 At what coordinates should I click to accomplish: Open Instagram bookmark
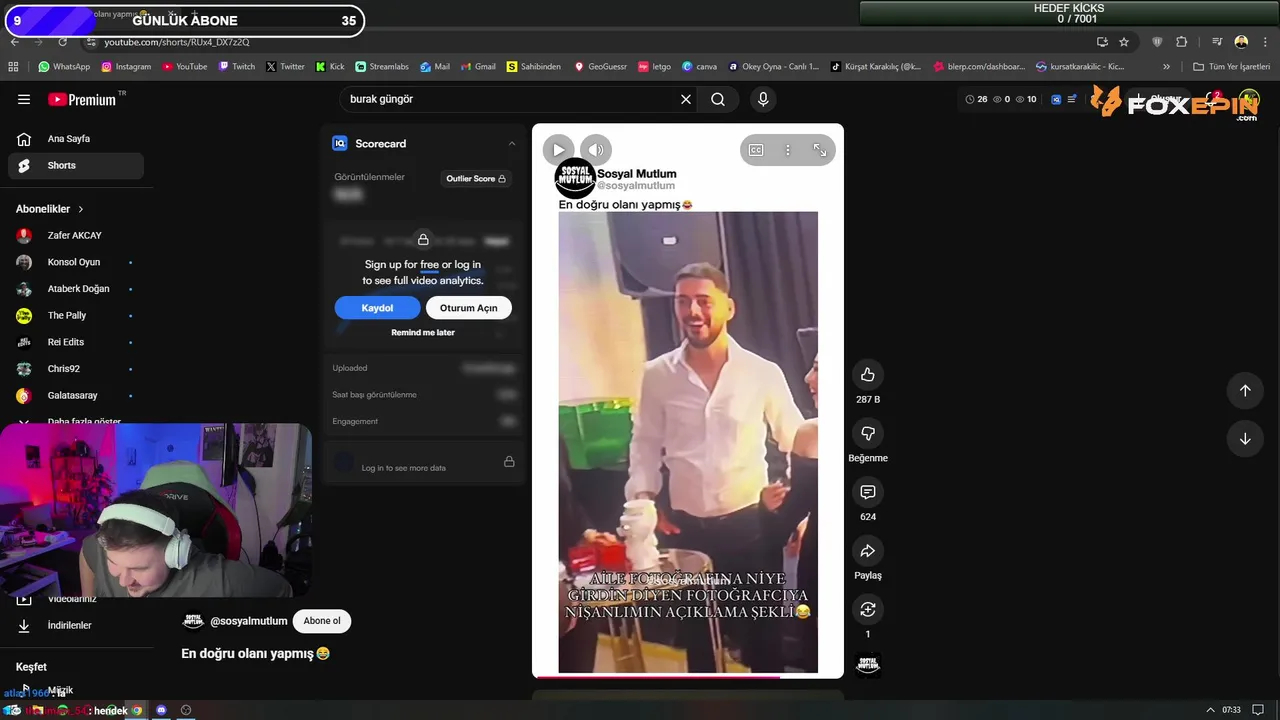point(126,67)
